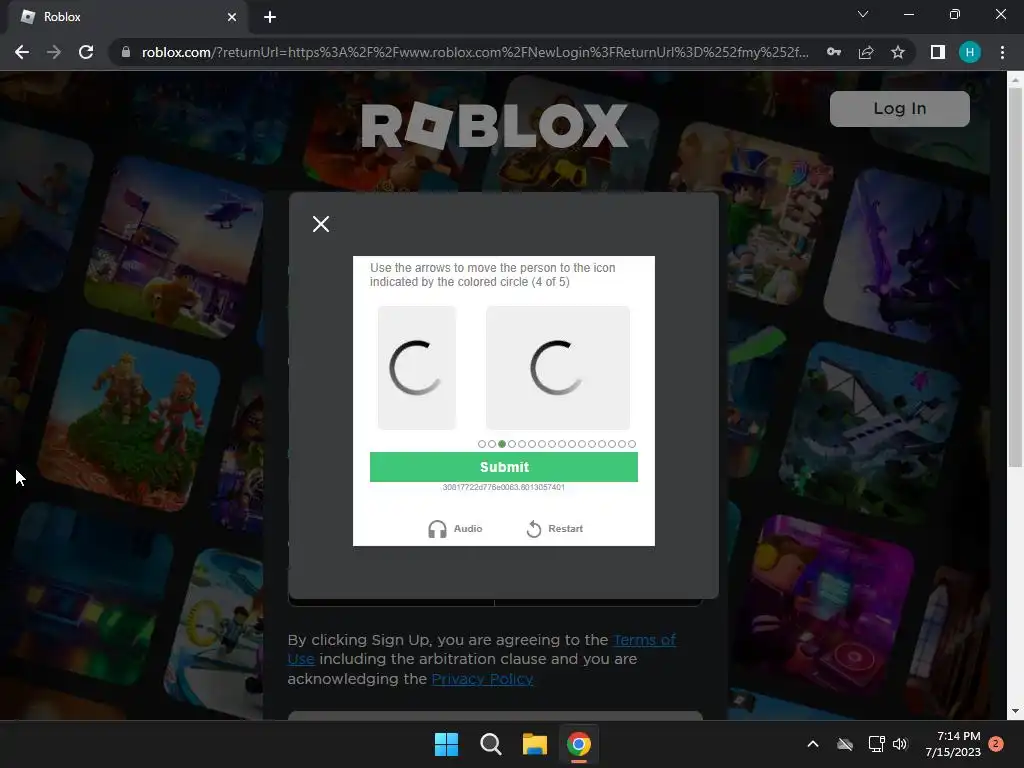Reload the Roblox page
Screen dimensions: 1024x768
[x=86, y=52]
